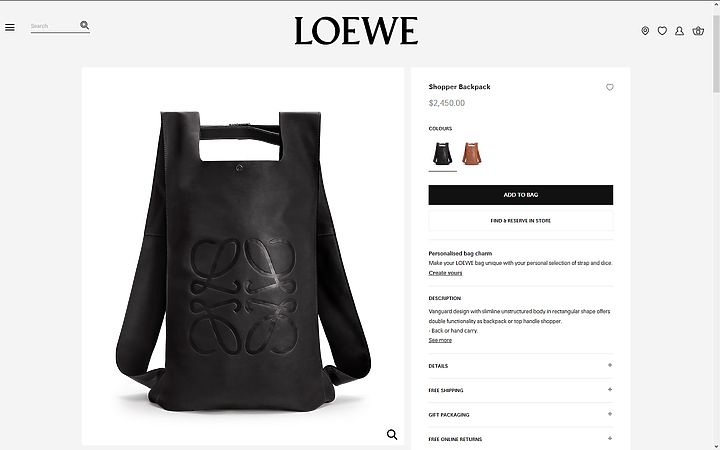Expand the Details section
Viewport: 720px width, 450px height.
[521, 366]
